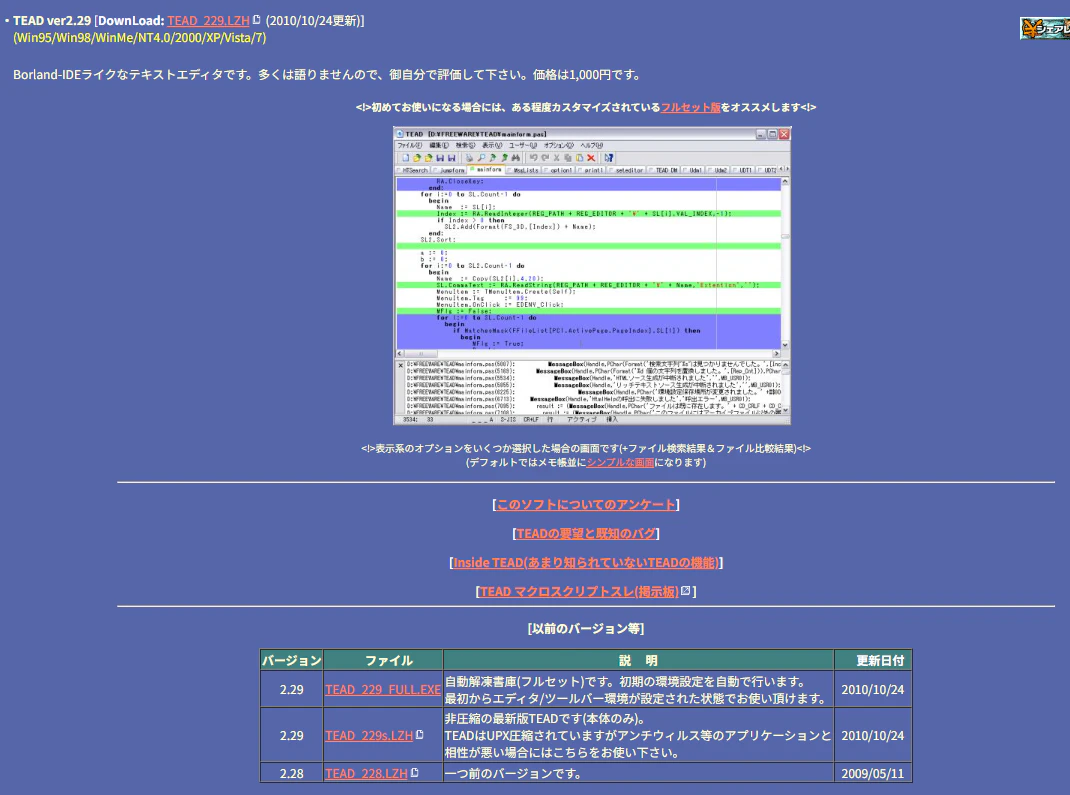This screenshot has width=1070, height=795.
Task: Click external-link icon after 掲示板 link
Action: point(686,591)
